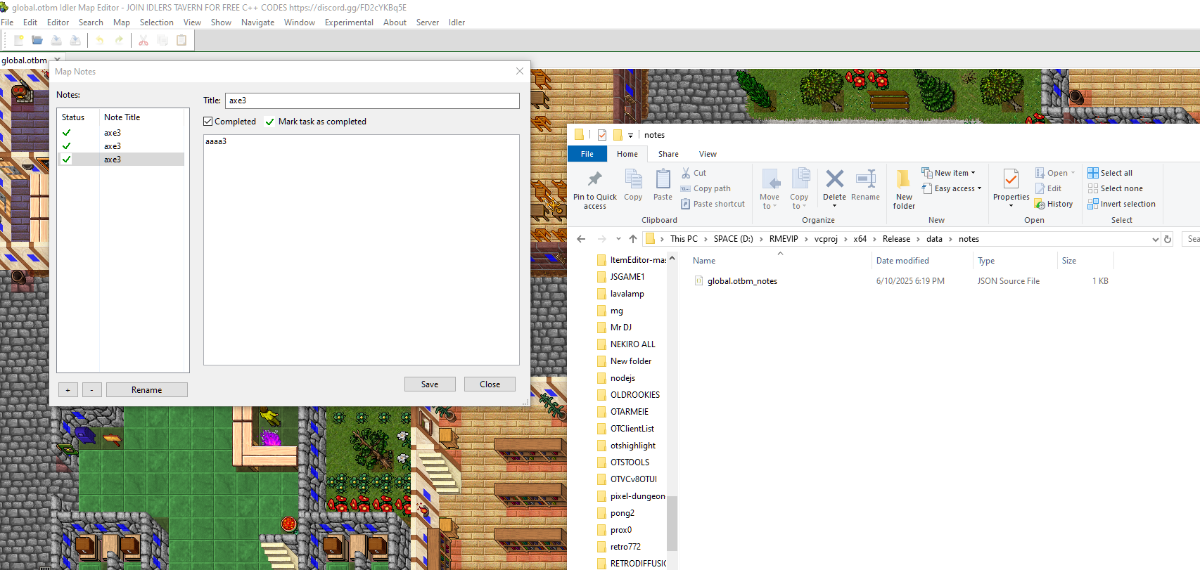Go up one folder with Up arrow
The height and width of the screenshot is (570, 1200).
click(x=633, y=239)
